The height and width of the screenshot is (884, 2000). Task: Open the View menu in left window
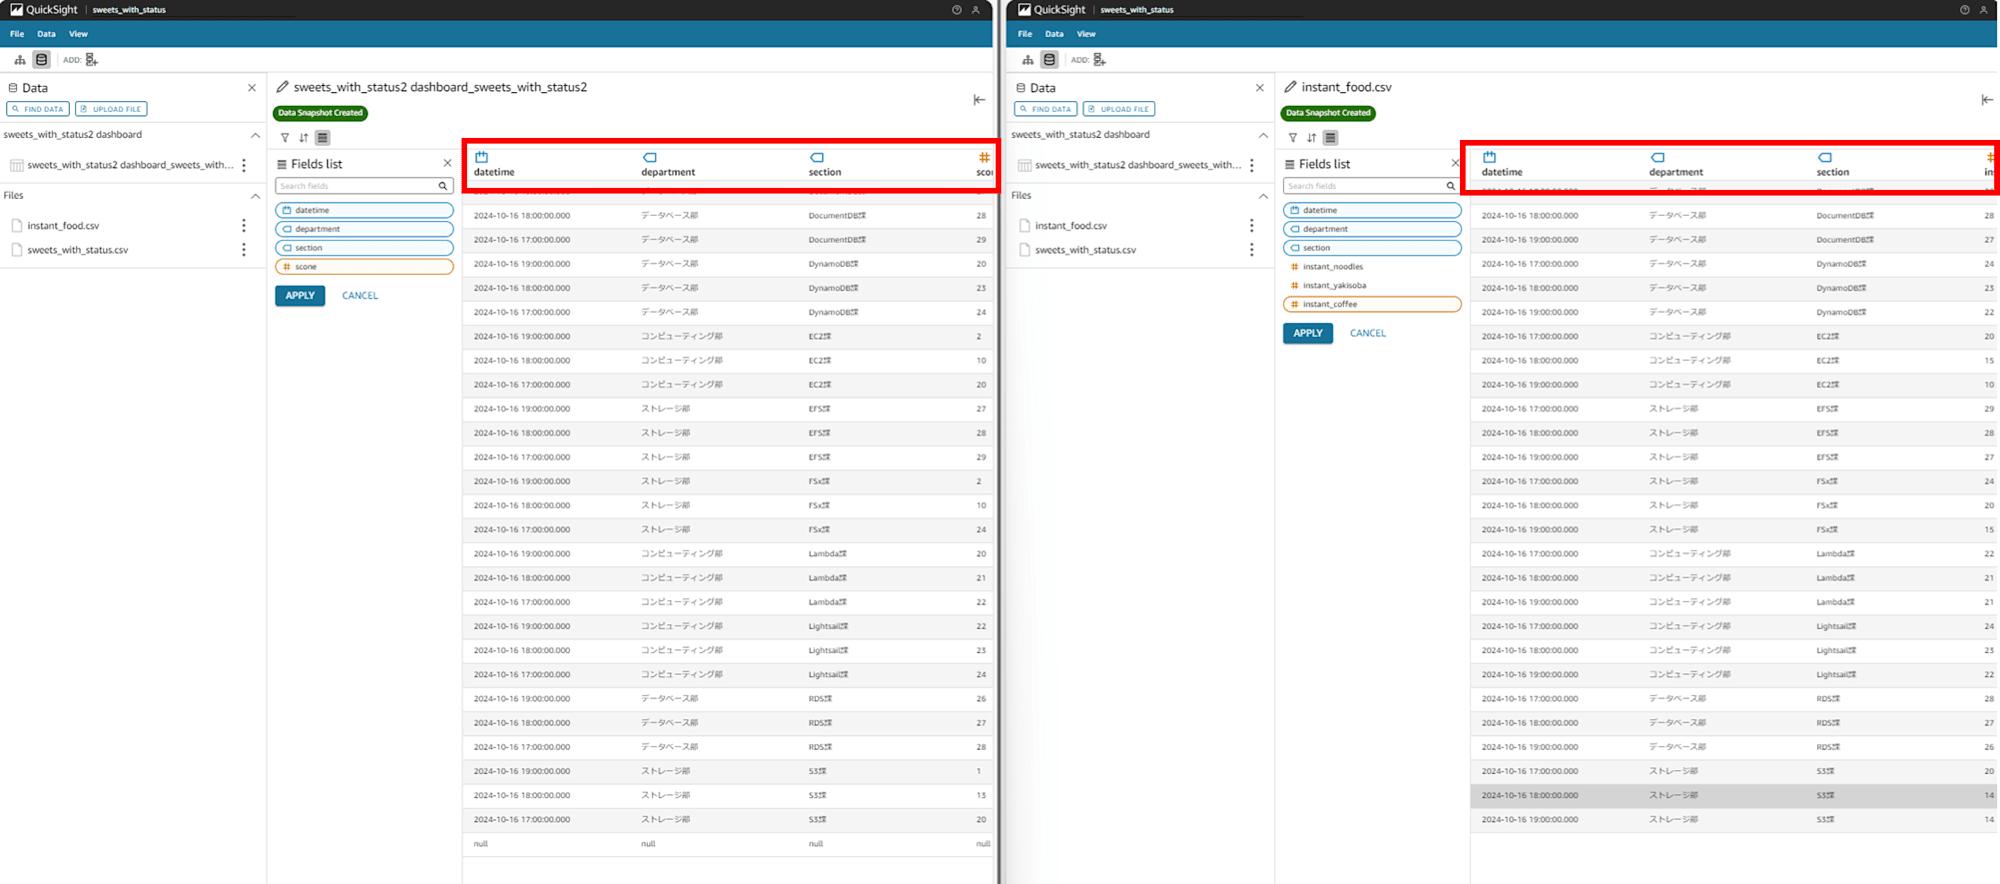pyautogui.click(x=78, y=34)
